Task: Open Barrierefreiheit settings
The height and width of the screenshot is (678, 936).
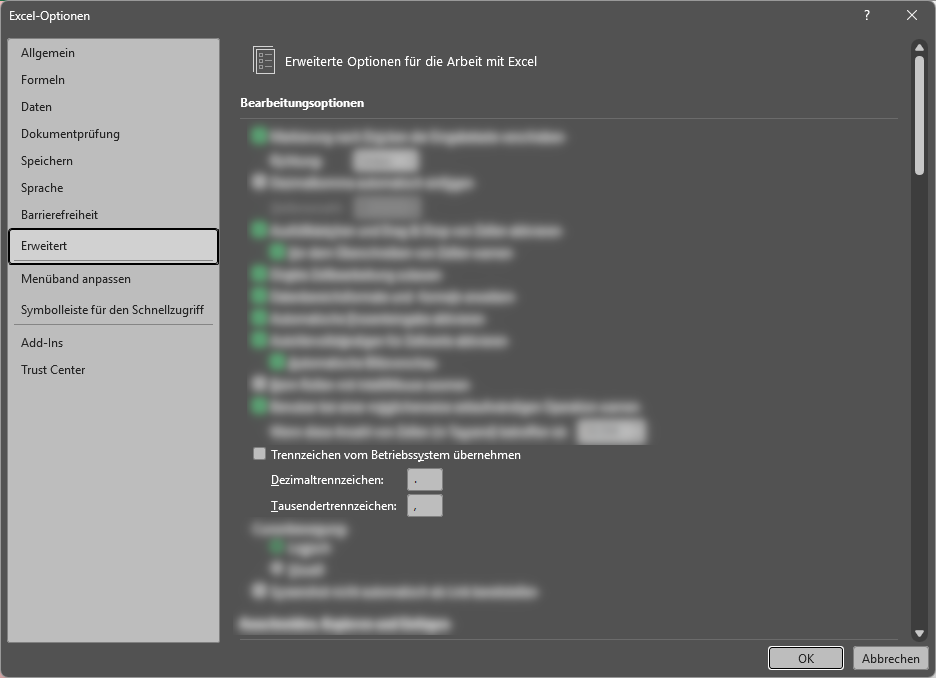Action: tap(113, 214)
